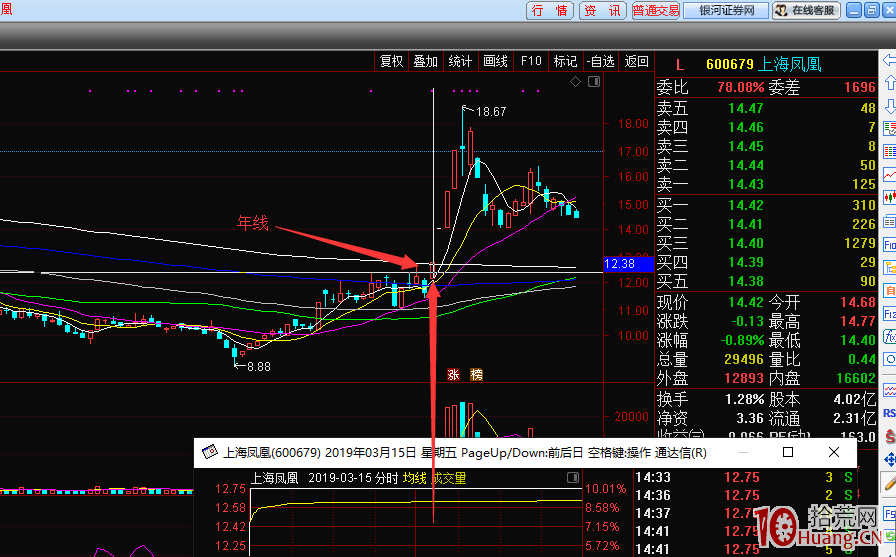The height and width of the screenshot is (557, 896).
Task: Click the 普通交易 trading button
Action: pos(655,10)
